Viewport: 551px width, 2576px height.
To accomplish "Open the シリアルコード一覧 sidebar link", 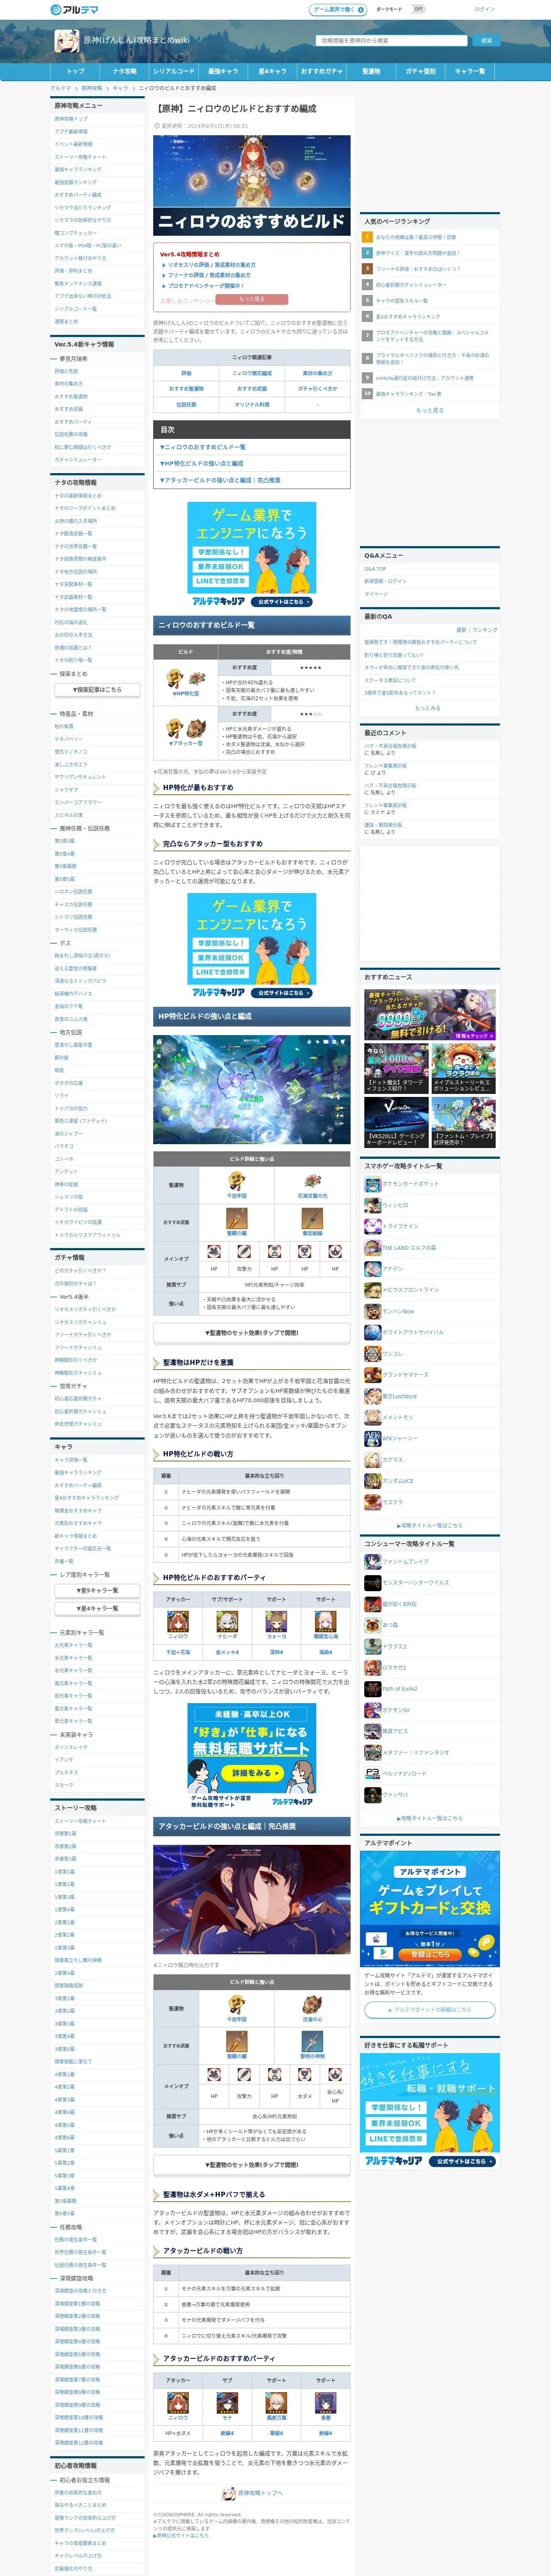I will 76,309.
